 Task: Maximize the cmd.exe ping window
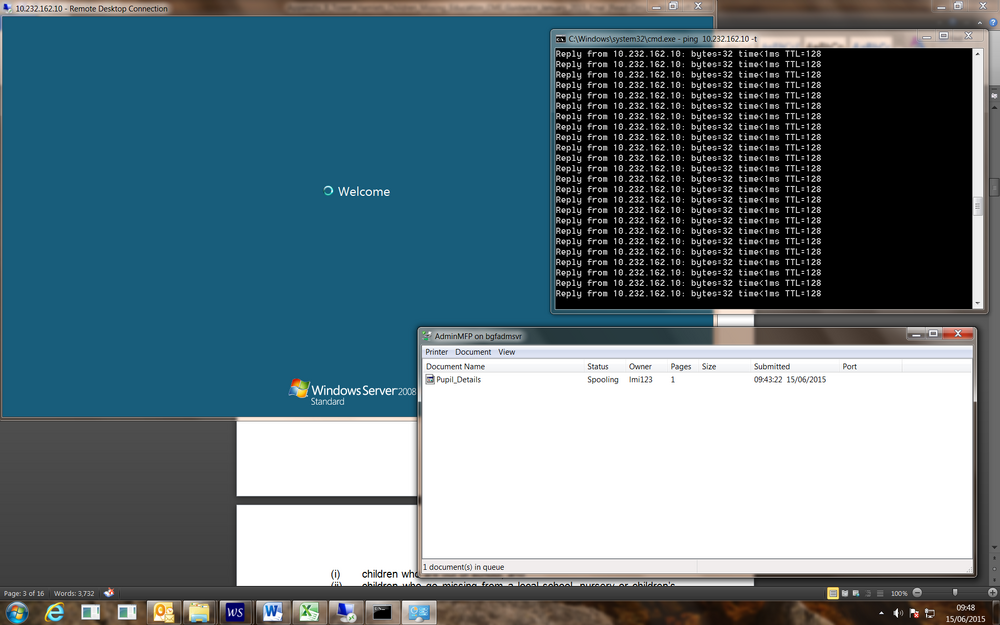944,36
